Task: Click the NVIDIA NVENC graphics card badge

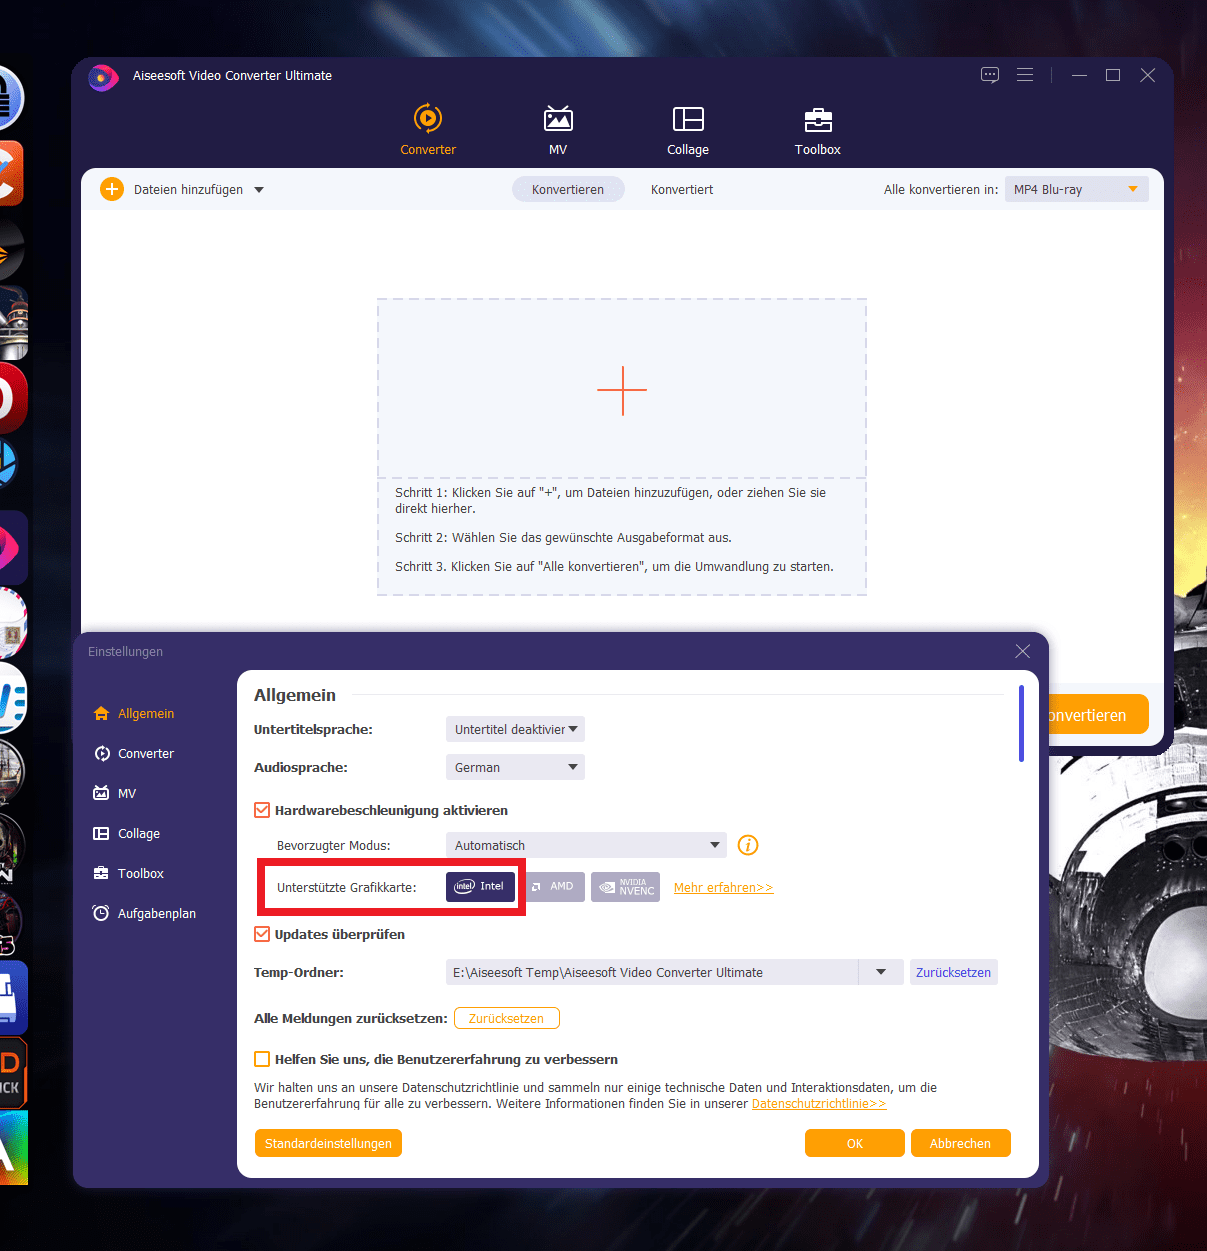Action: point(625,887)
